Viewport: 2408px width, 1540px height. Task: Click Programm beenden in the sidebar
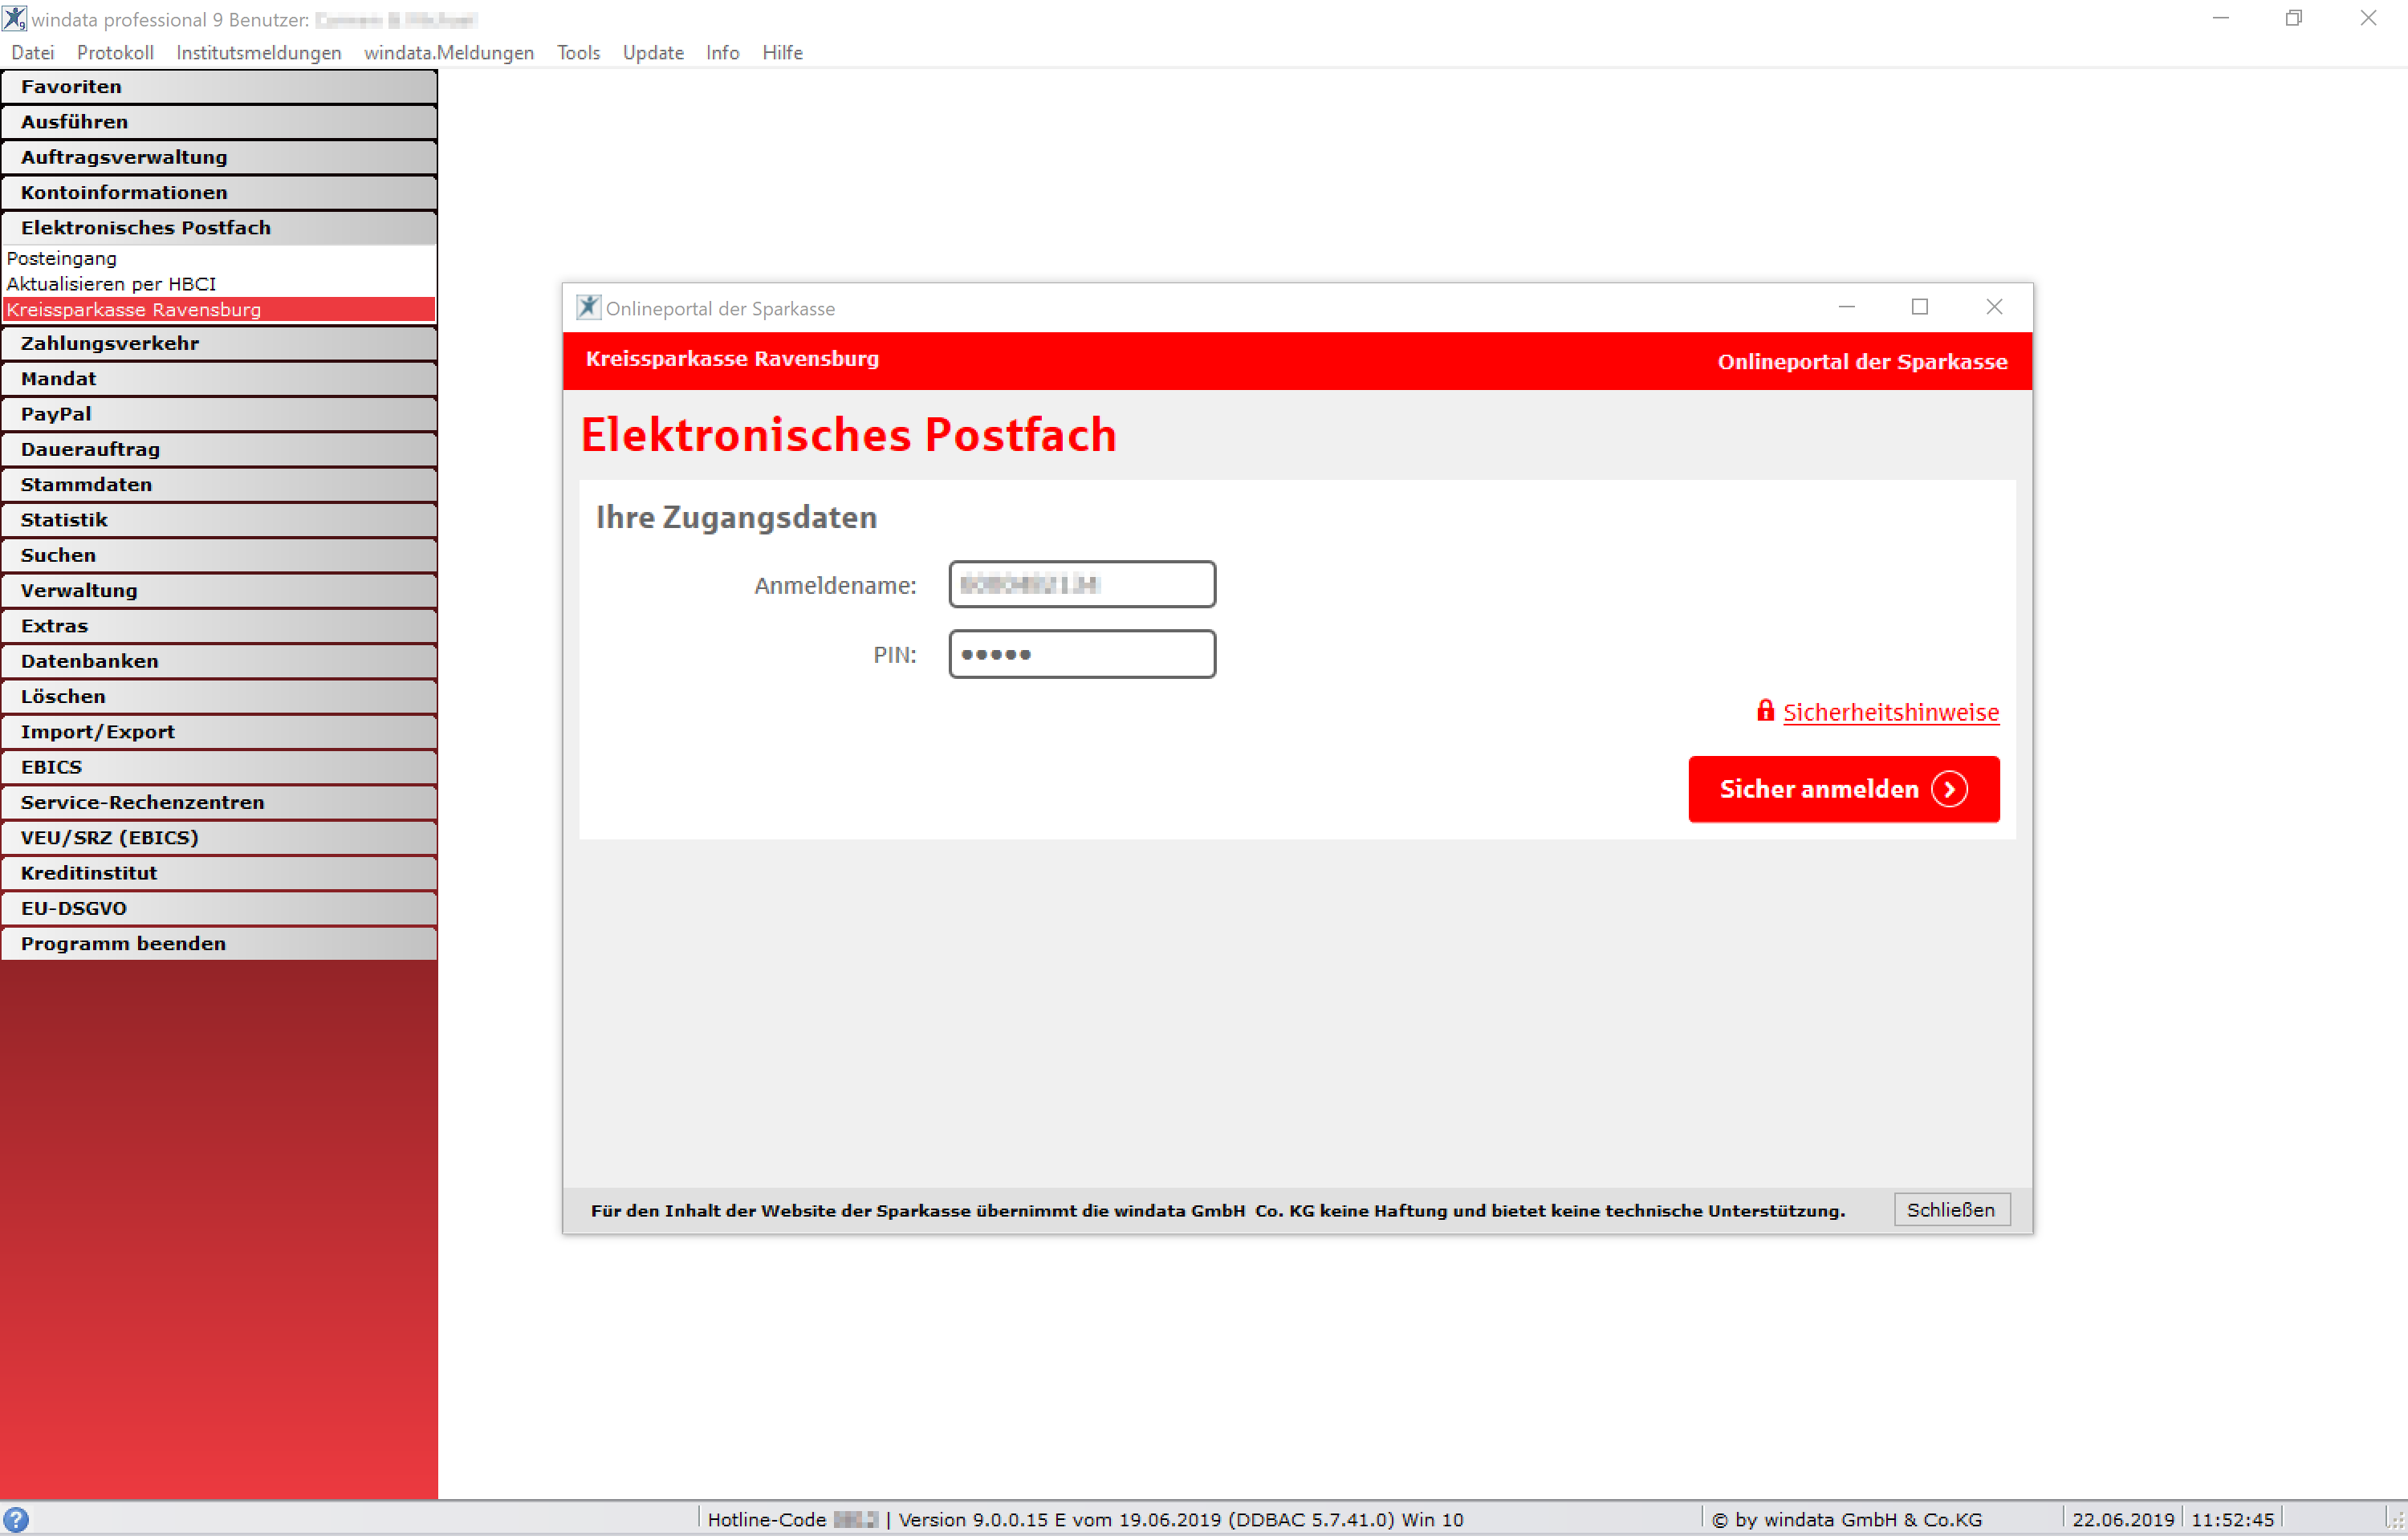click(219, 944)
